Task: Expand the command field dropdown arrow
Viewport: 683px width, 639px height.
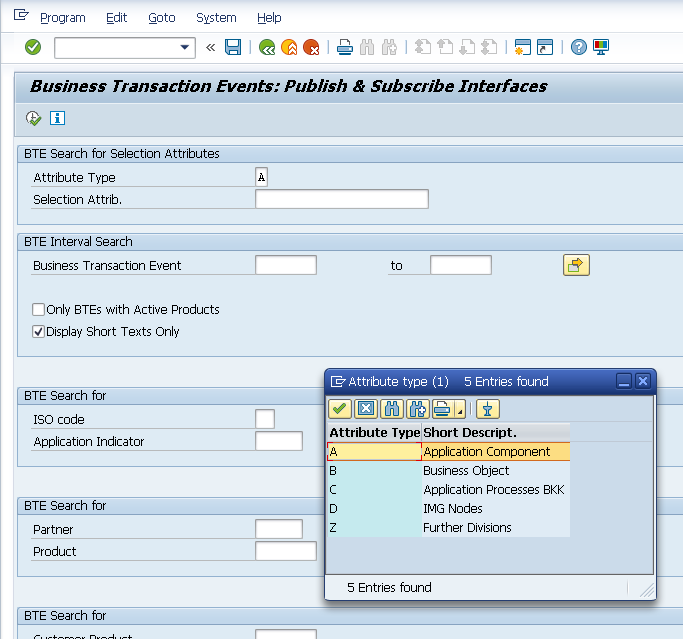Action: click(185, 47)
